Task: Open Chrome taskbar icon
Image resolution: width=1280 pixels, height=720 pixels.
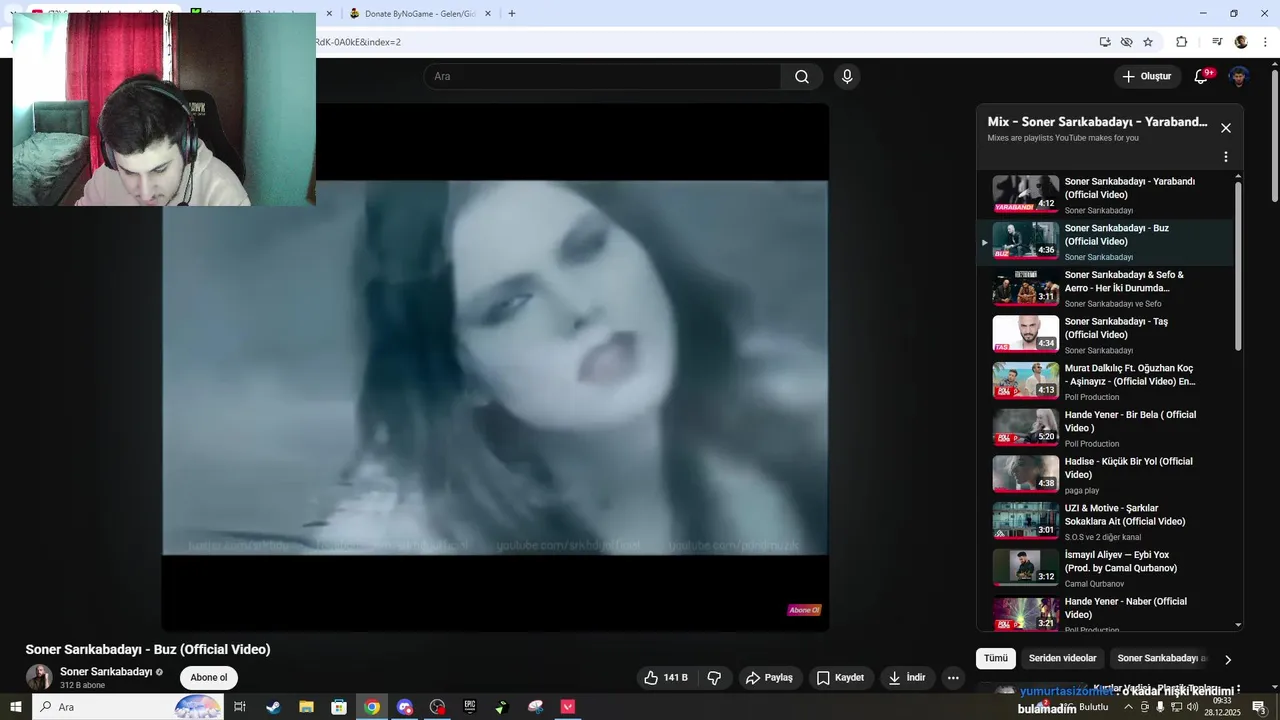Action: (372, 707)
